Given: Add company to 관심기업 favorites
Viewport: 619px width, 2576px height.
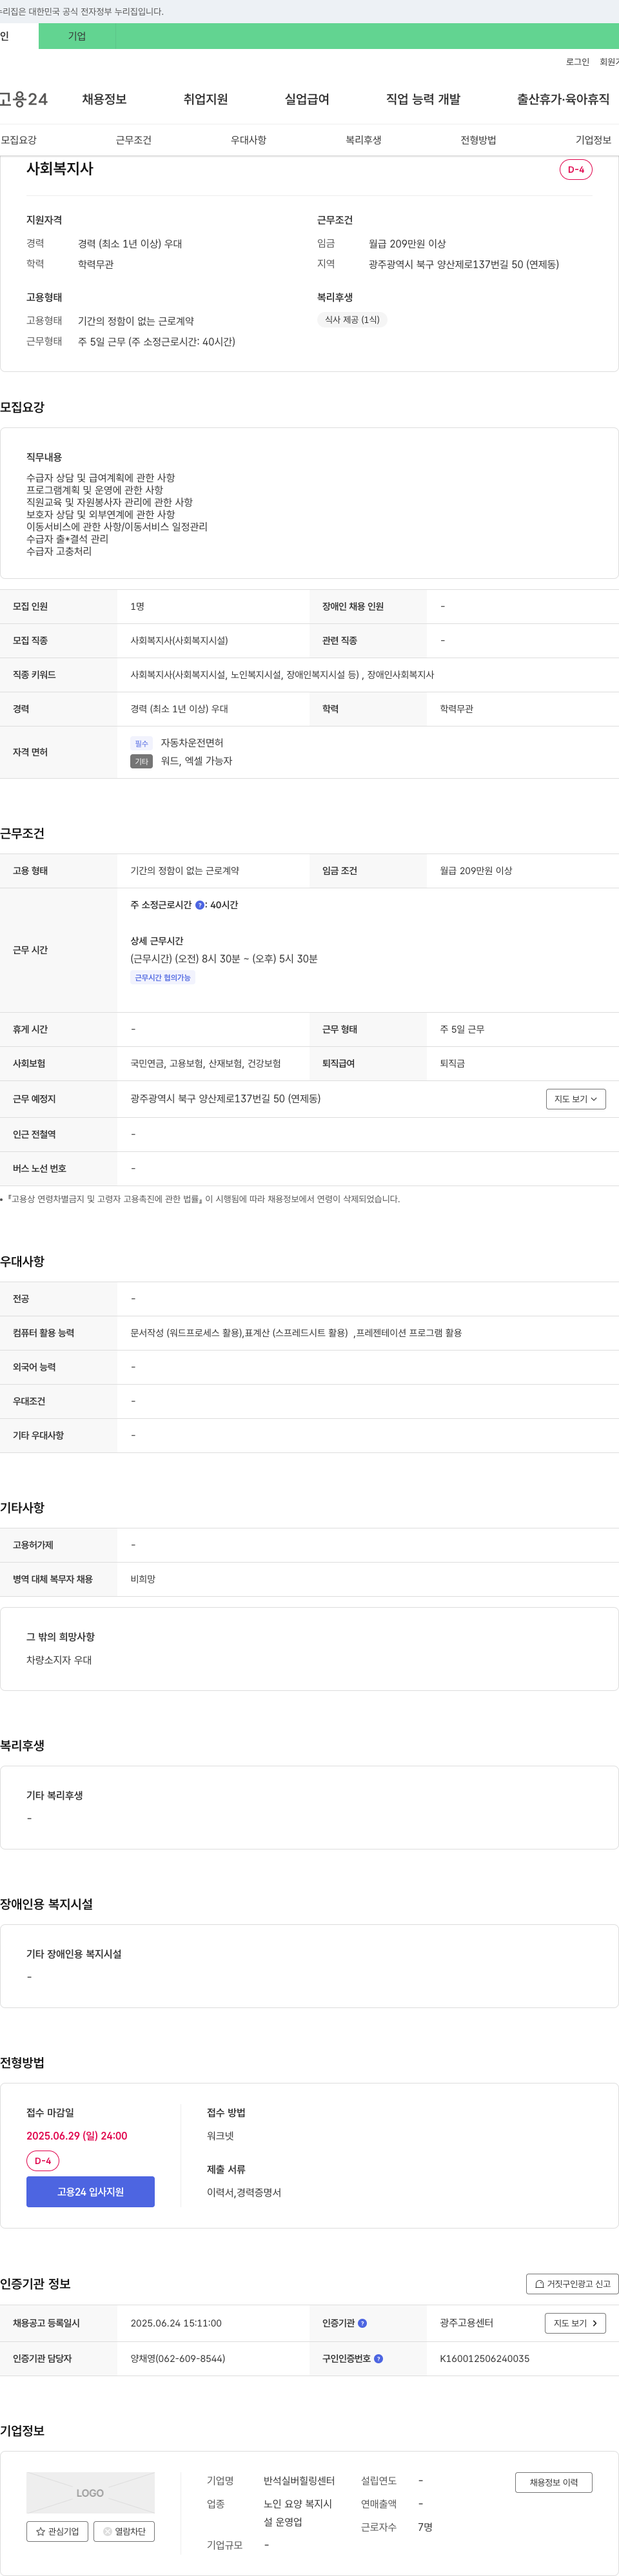Looking at the screenshot, I should [57, 2531].
